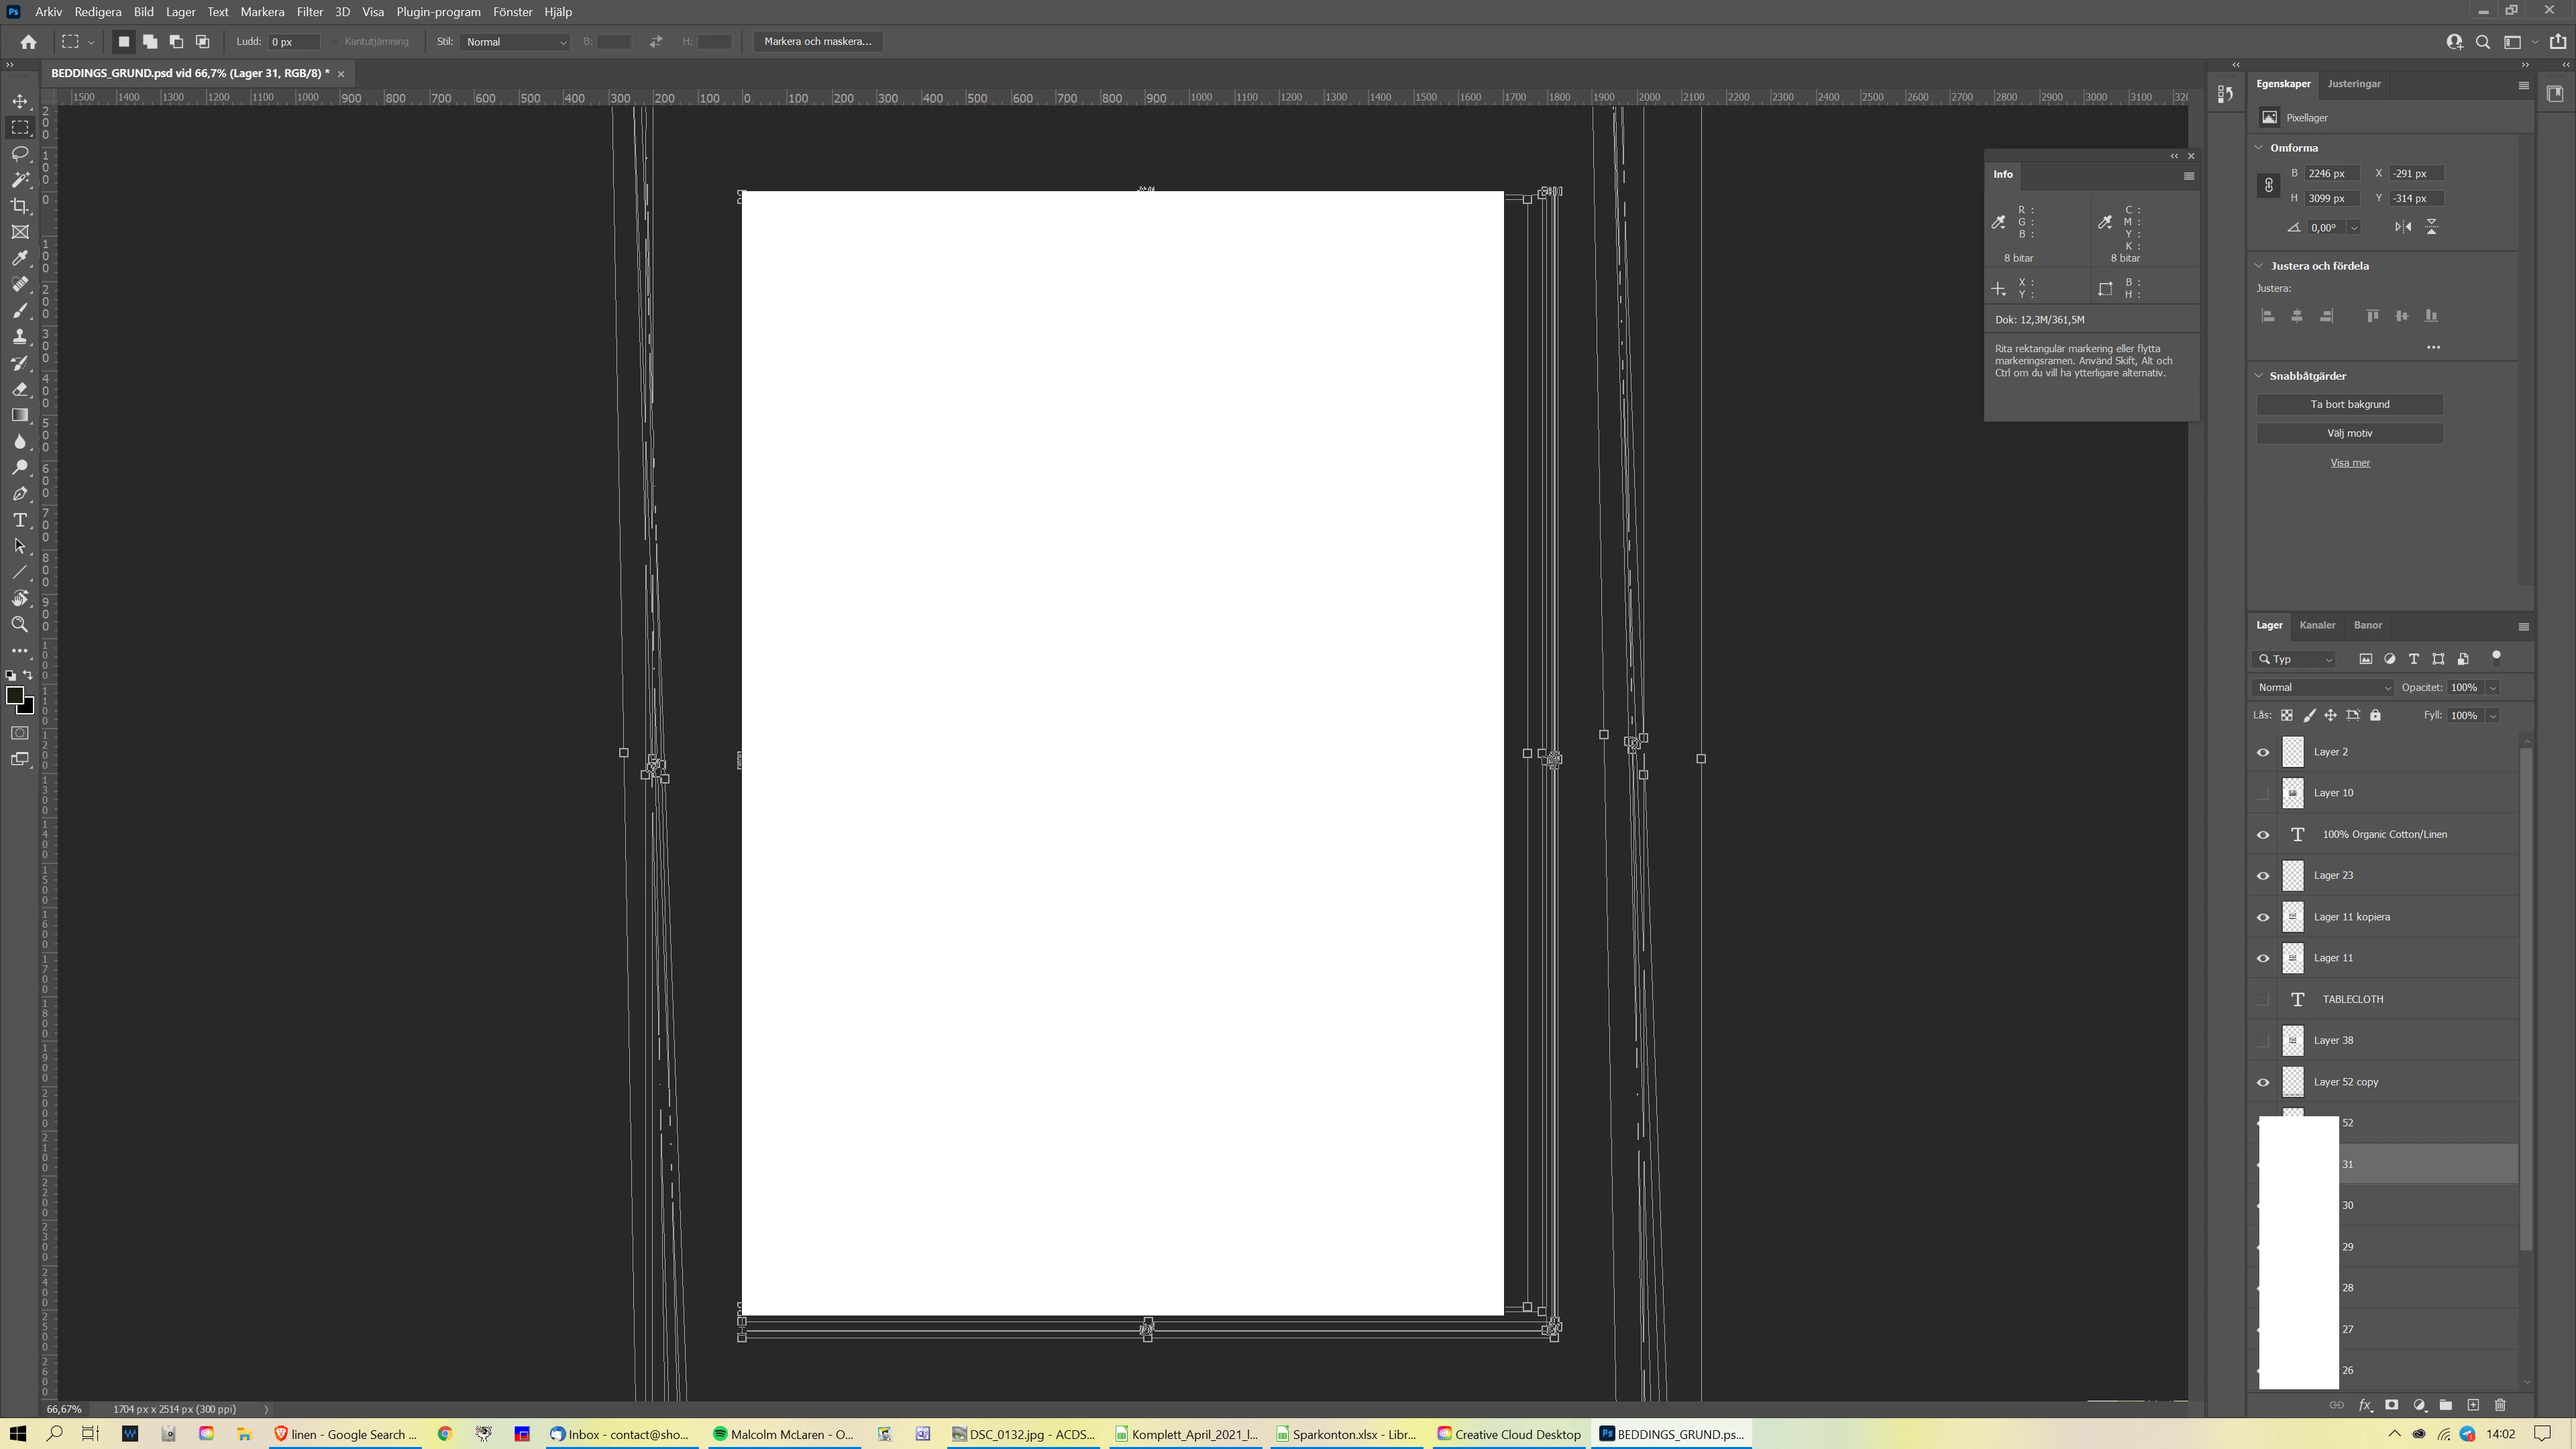This screenshot has height=1449, width=2576.
Task: Click the home icon in options bar
Action: [x=28, y=42]
